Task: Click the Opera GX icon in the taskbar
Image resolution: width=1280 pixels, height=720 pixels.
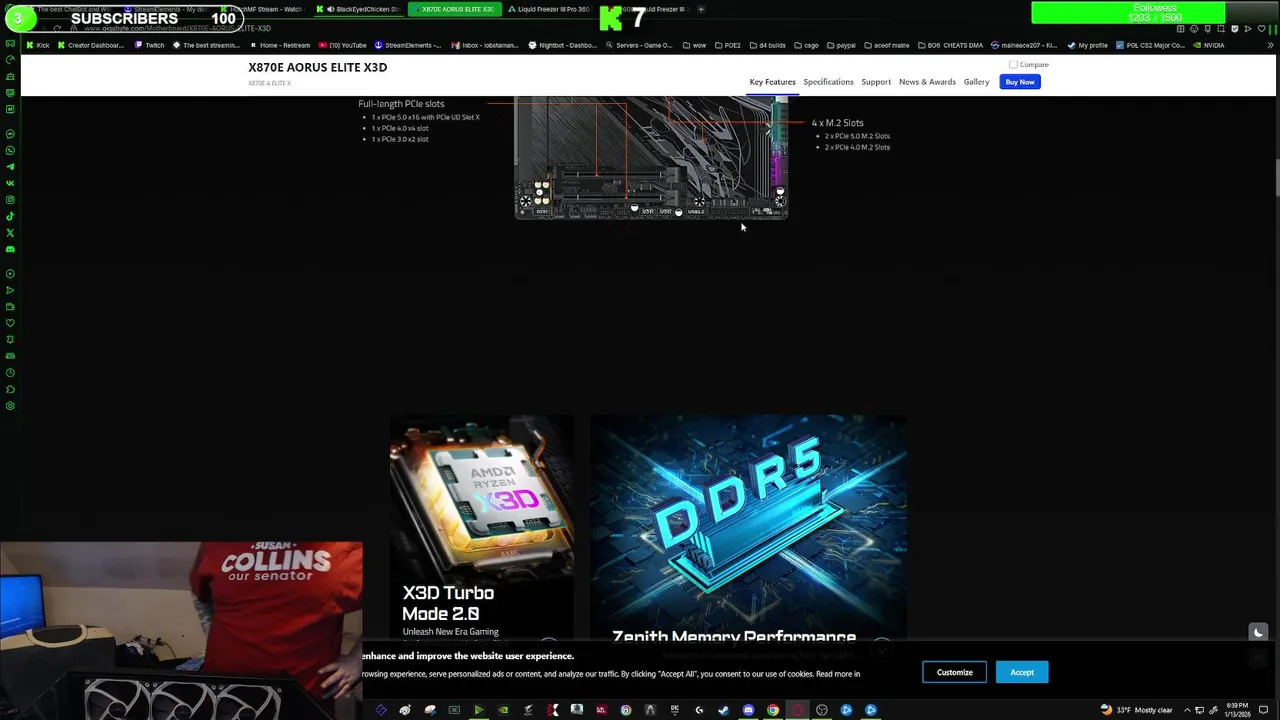Action: pos(797,710)
